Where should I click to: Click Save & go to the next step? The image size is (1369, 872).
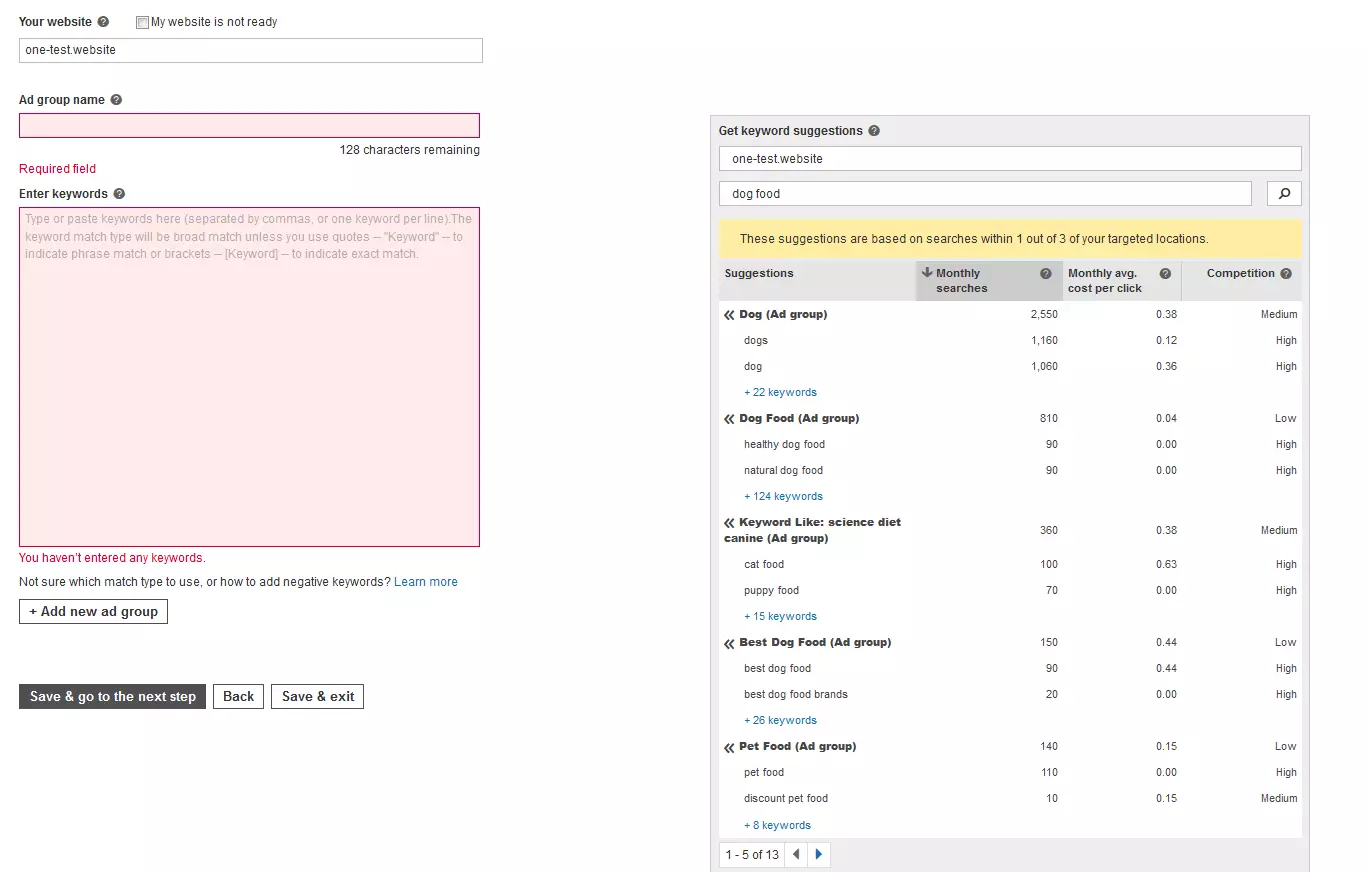tap(112, 697)
